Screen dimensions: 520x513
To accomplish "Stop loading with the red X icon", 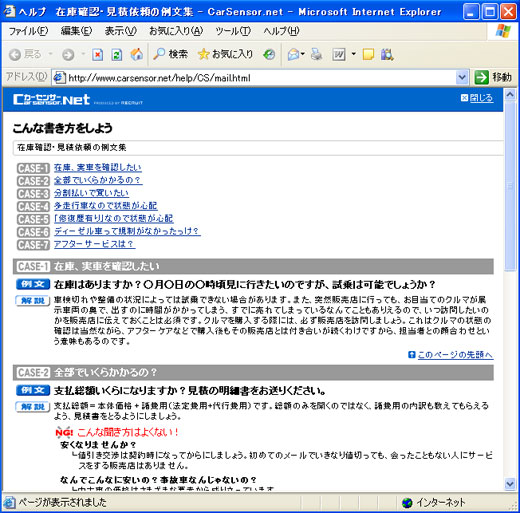I will point(97,54).
